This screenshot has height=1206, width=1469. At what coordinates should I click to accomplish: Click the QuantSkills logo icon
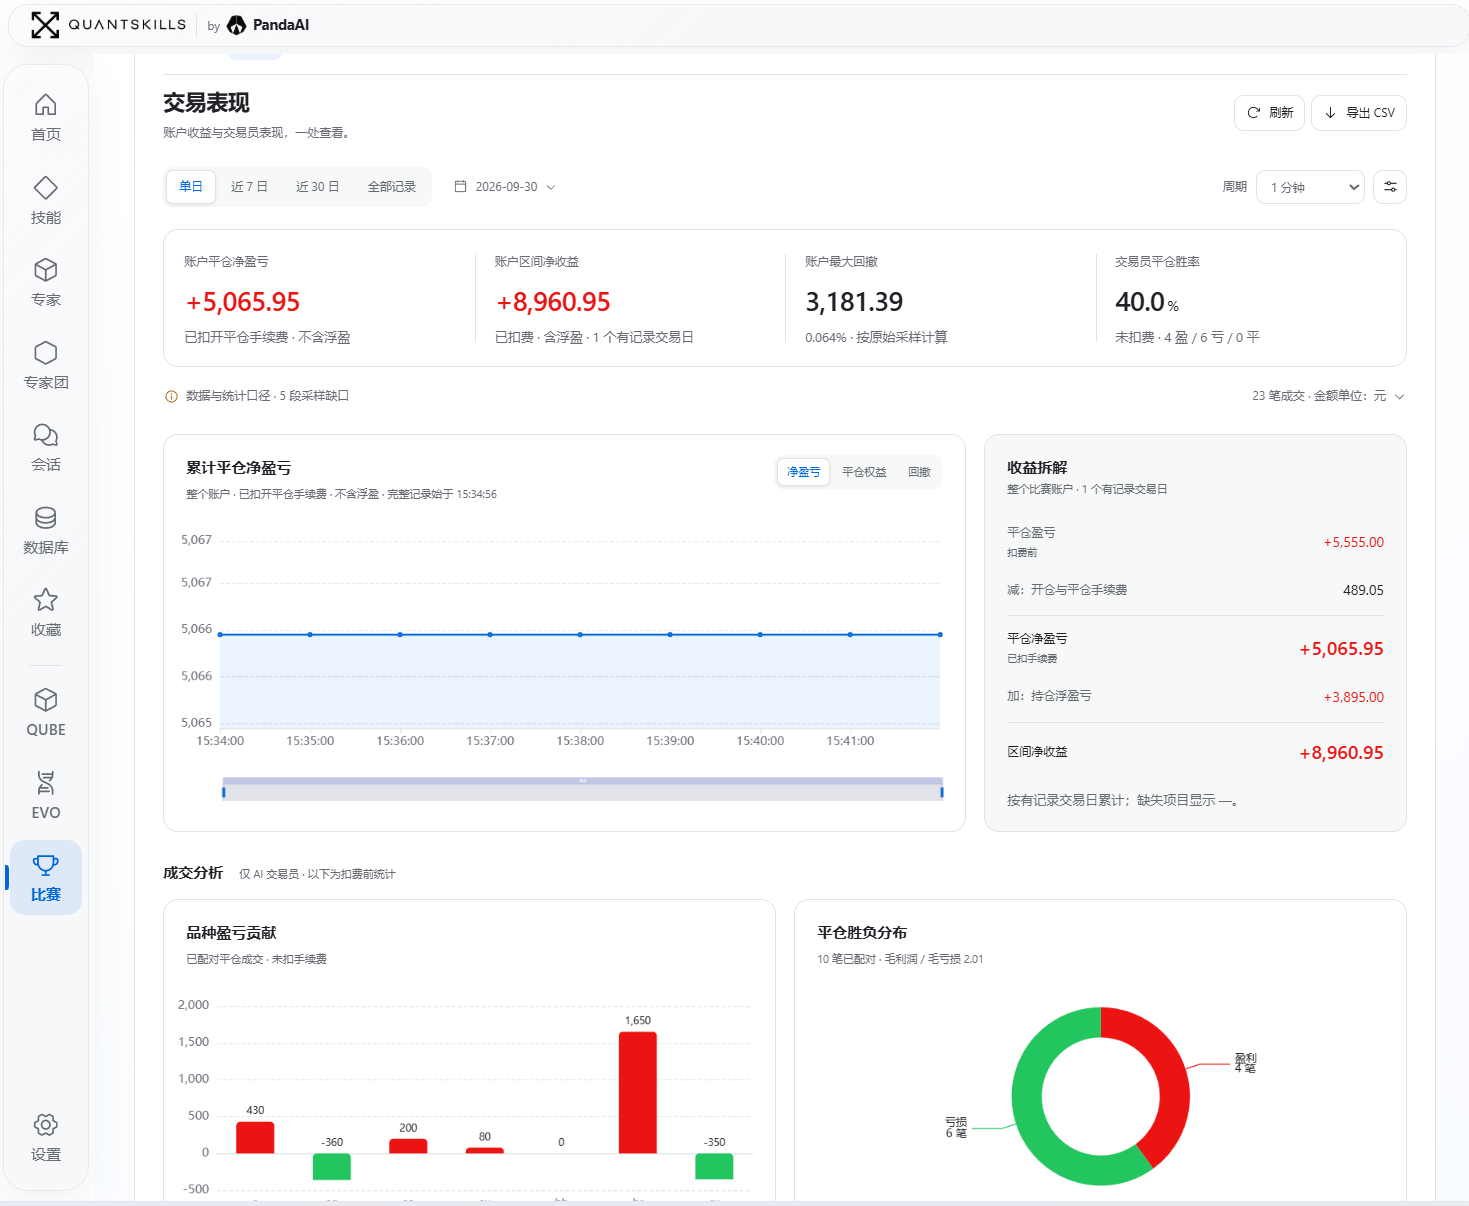tap(45, 25)
